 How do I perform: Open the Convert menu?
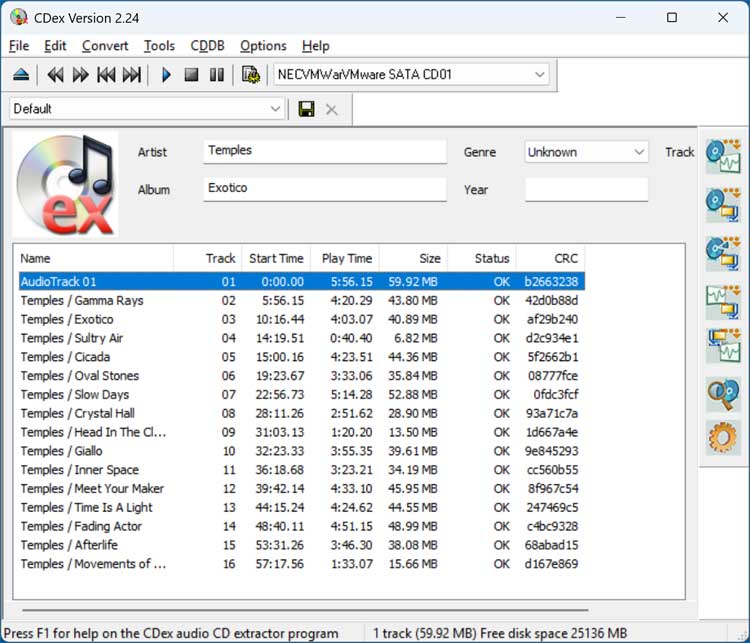point(105,46)
